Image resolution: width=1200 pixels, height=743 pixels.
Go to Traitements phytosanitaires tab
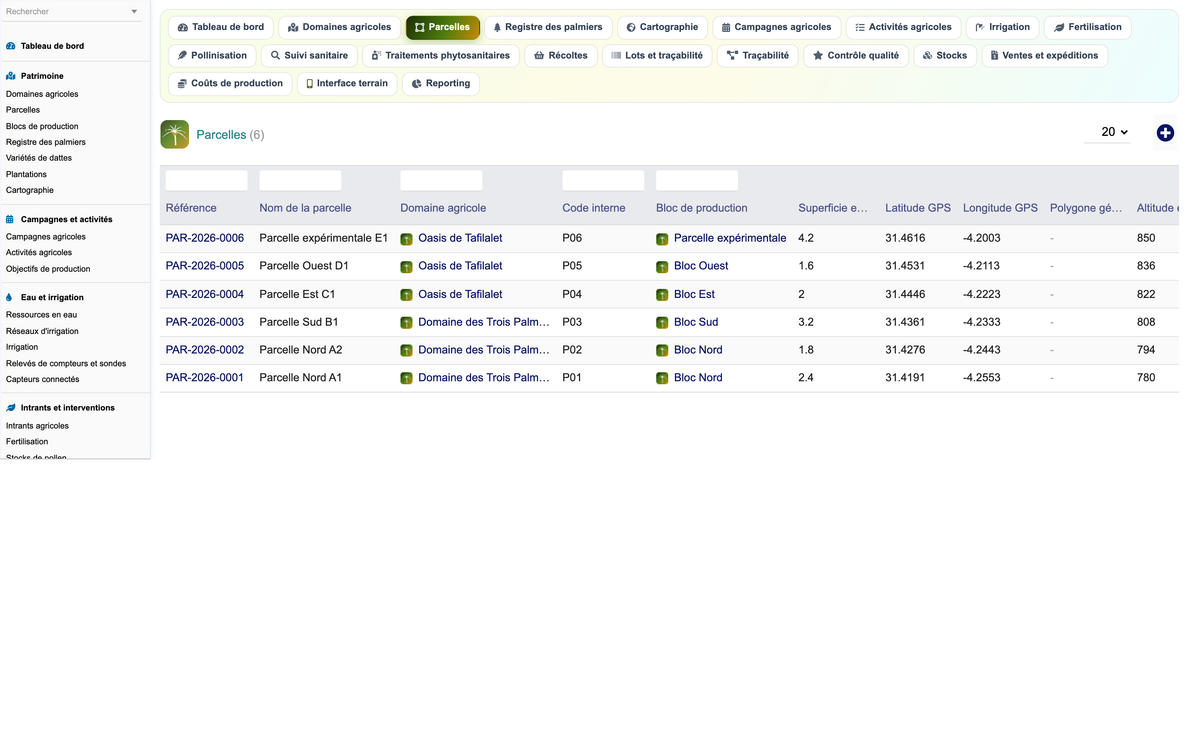441,55
